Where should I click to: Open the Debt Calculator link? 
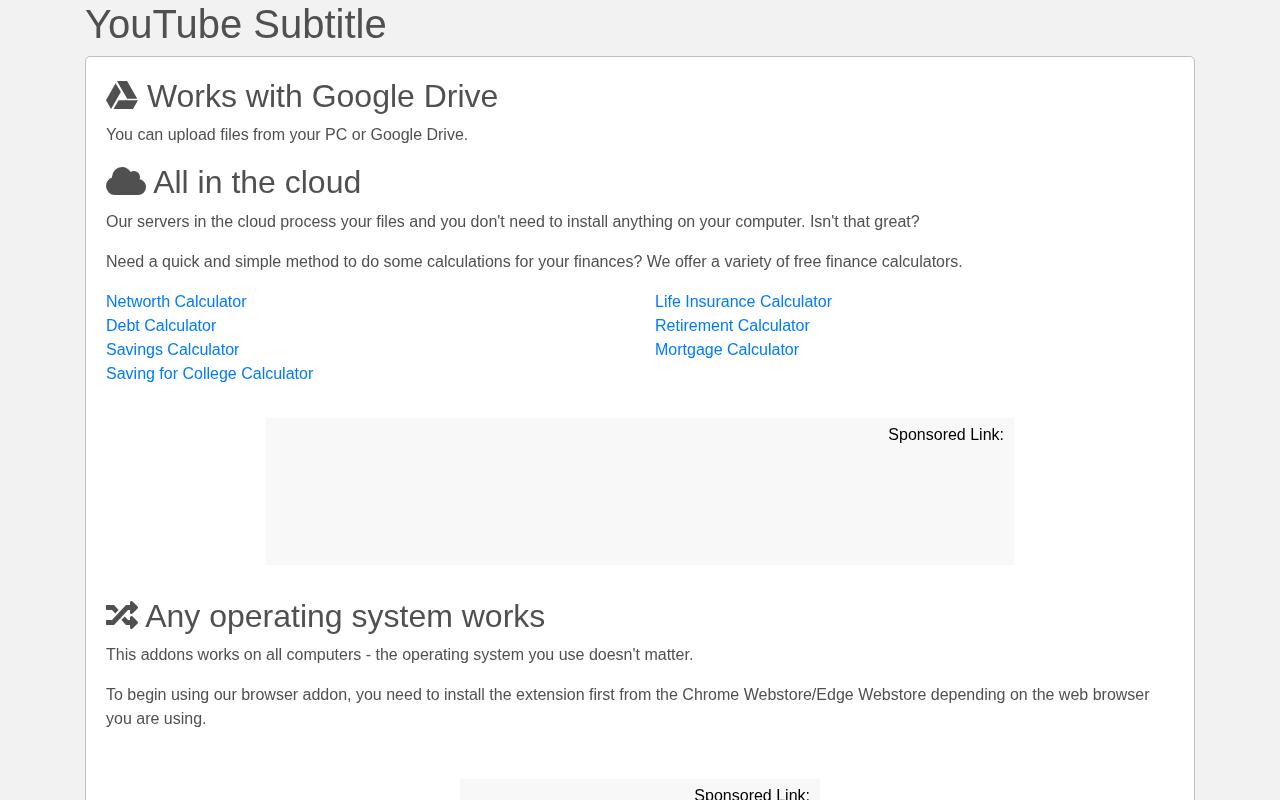161,326
